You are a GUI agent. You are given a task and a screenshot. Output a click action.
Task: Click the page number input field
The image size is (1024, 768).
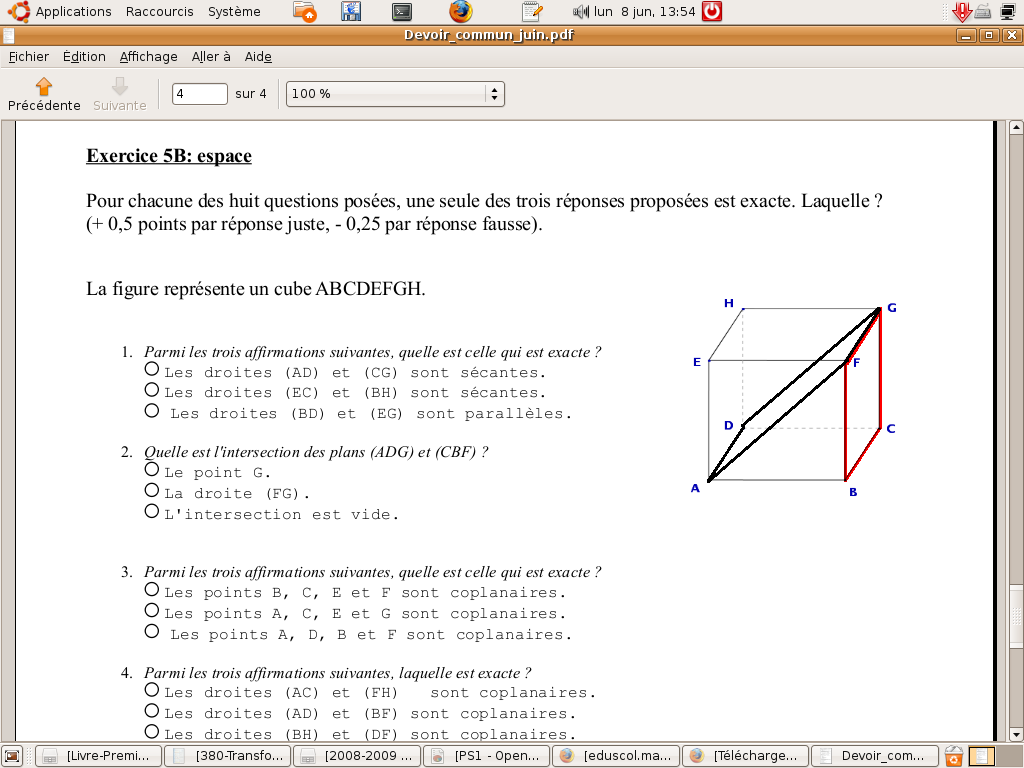pos(200,94)
